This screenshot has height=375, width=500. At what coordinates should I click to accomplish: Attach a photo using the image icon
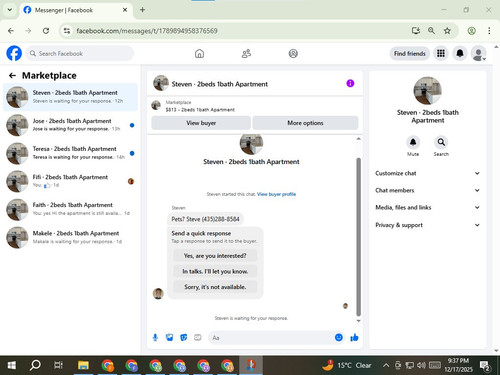coord(169,338)
